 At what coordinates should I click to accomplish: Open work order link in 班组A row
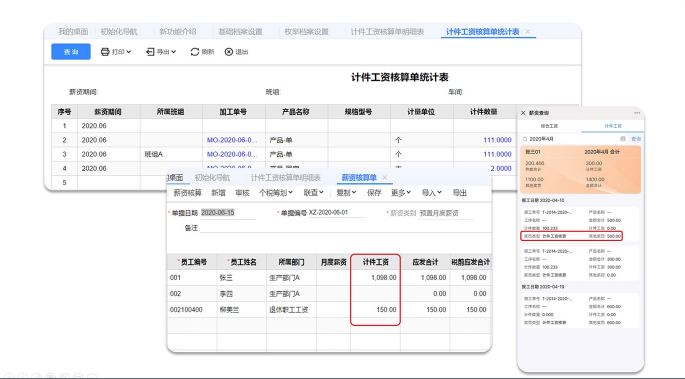pos(232,154)
